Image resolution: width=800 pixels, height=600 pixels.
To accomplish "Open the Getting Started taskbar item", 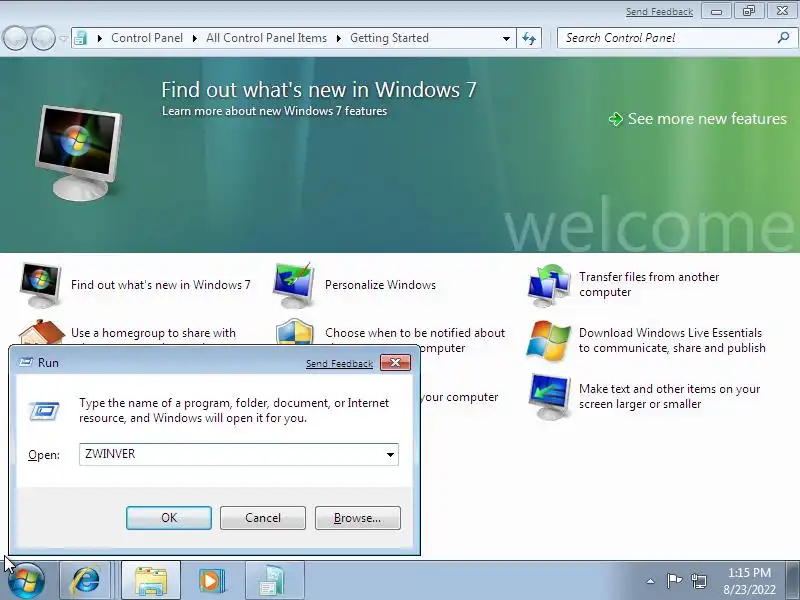I will click(275, 581).
